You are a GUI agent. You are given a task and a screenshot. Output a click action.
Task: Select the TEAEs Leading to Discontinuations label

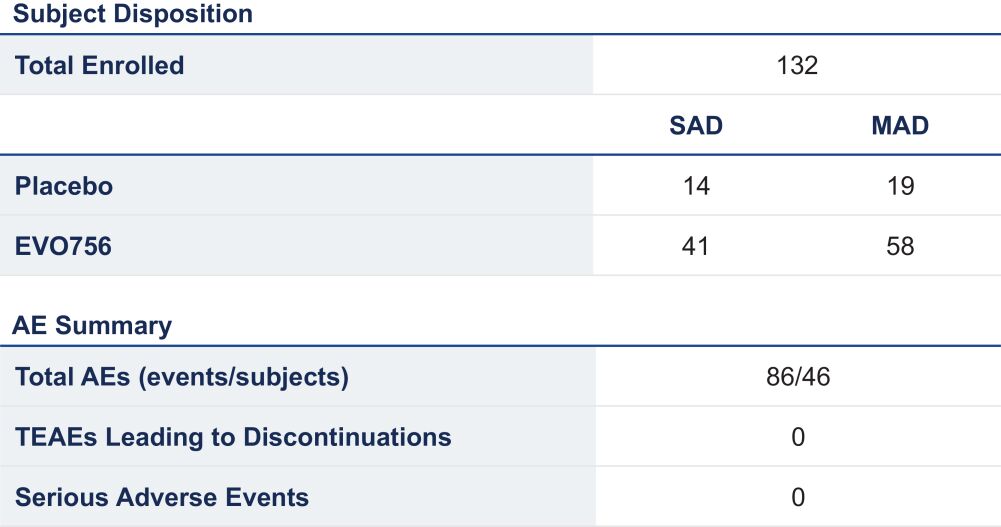(x=233, y=437)
